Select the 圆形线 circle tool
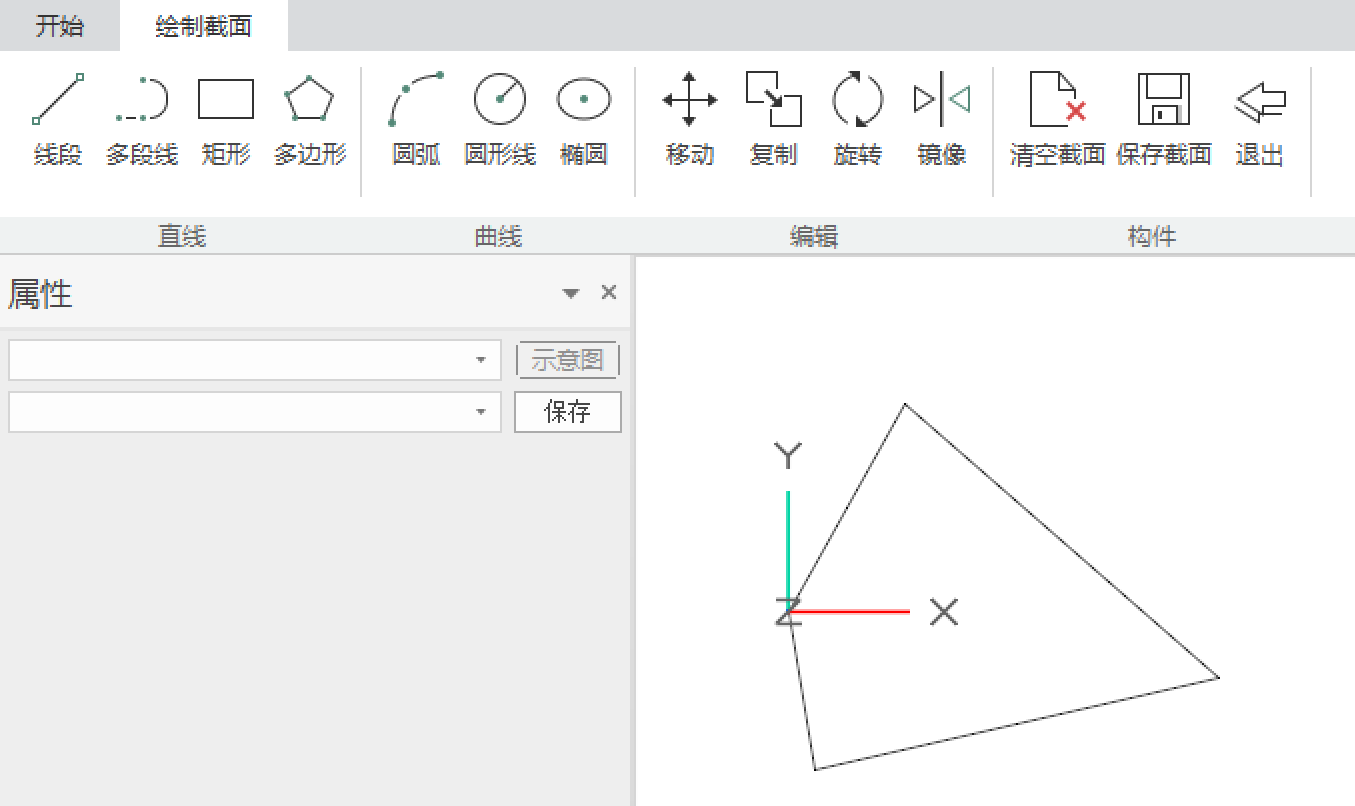The width and height of the screenshot is (1355, 806). 500,118
